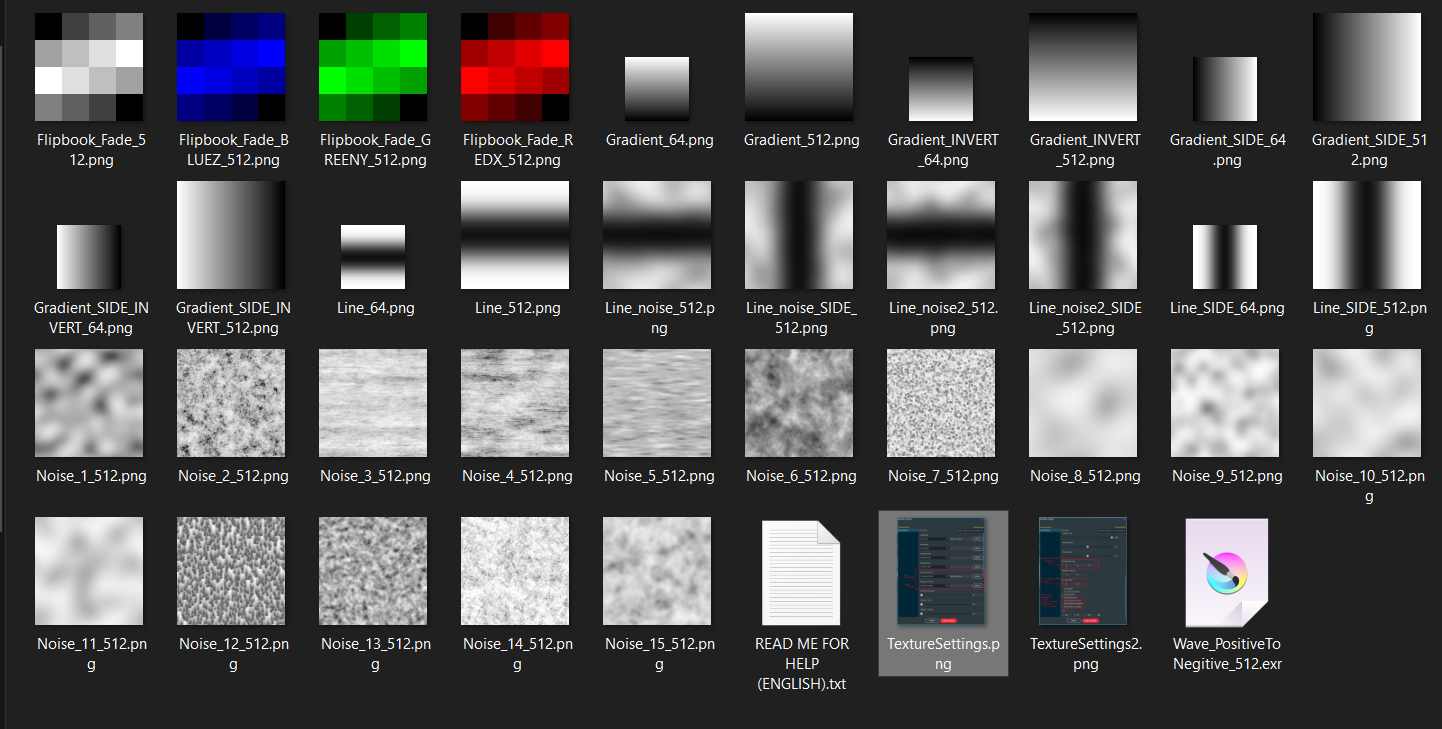1442x729 pixels.
Task: Open the READ ME FOR HELP text file icon
Action: 801,572
